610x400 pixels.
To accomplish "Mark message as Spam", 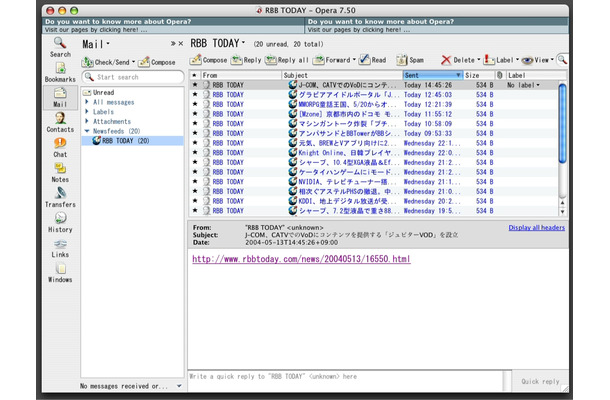I will 410,60.
